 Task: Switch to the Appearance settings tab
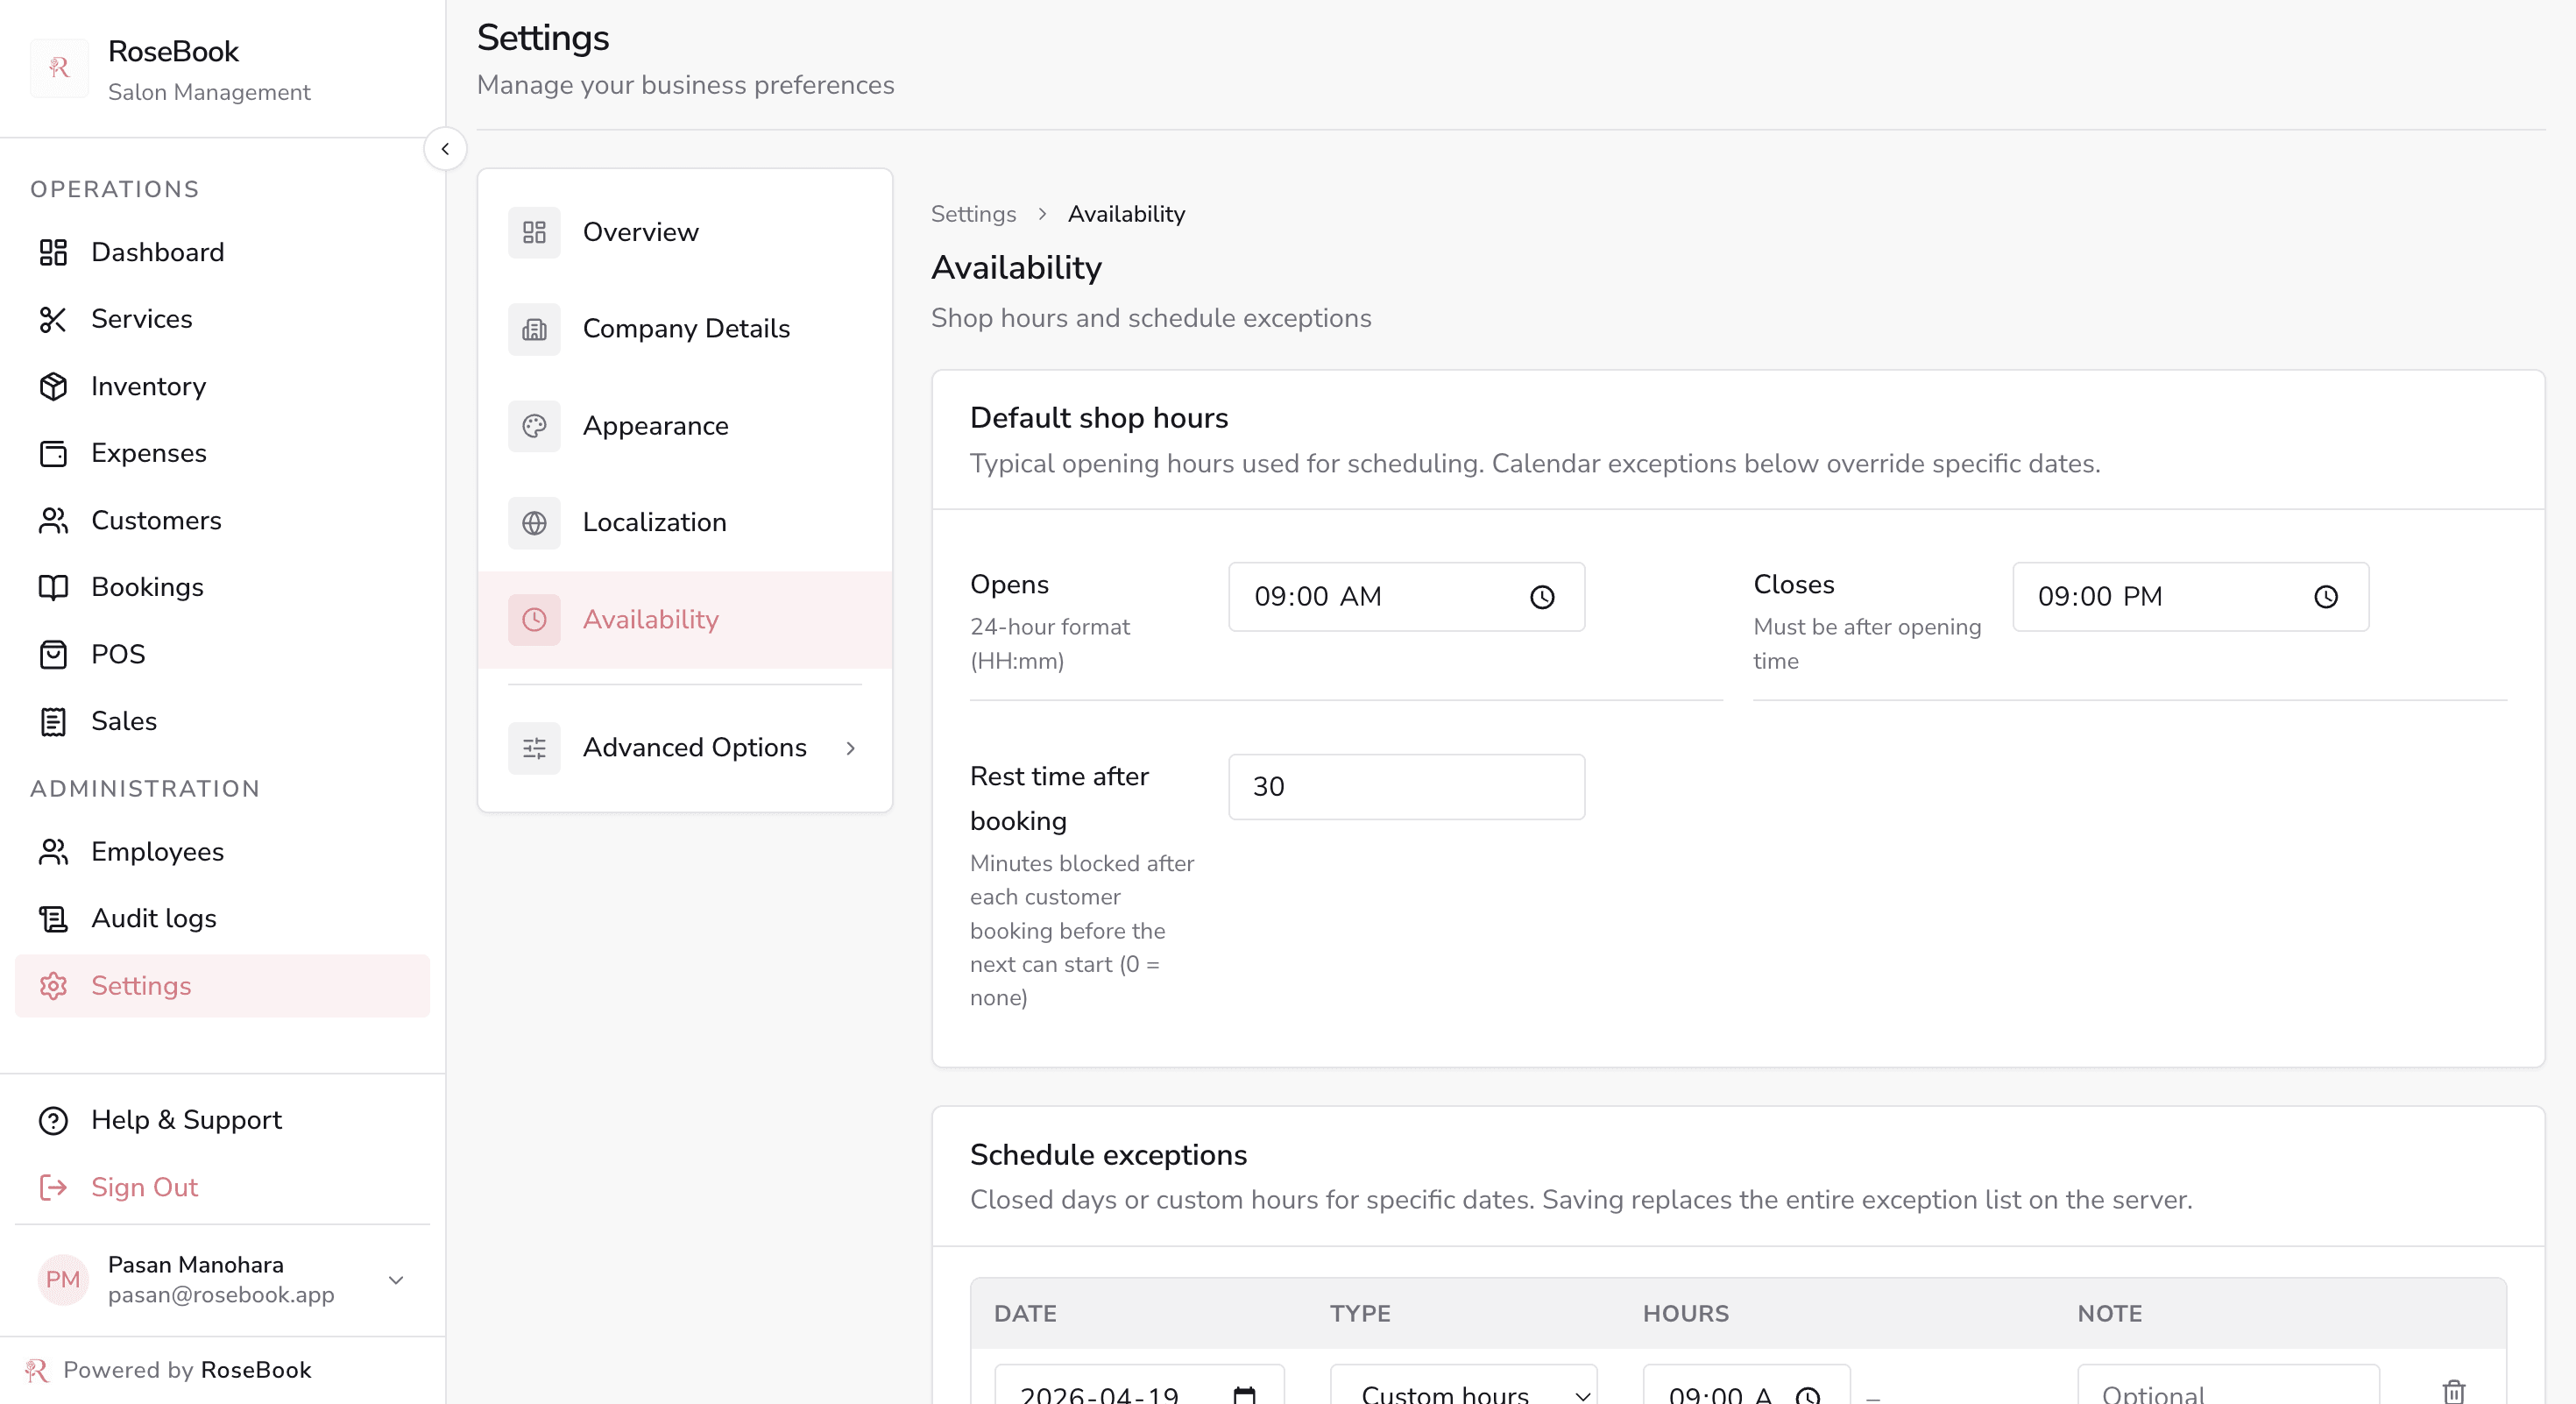[685, 426]
